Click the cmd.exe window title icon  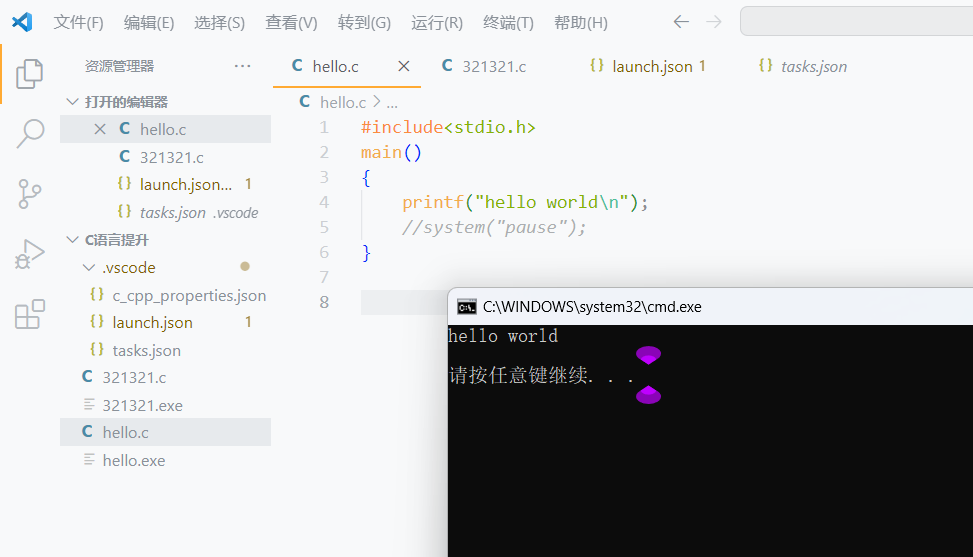tap(467, 306)
